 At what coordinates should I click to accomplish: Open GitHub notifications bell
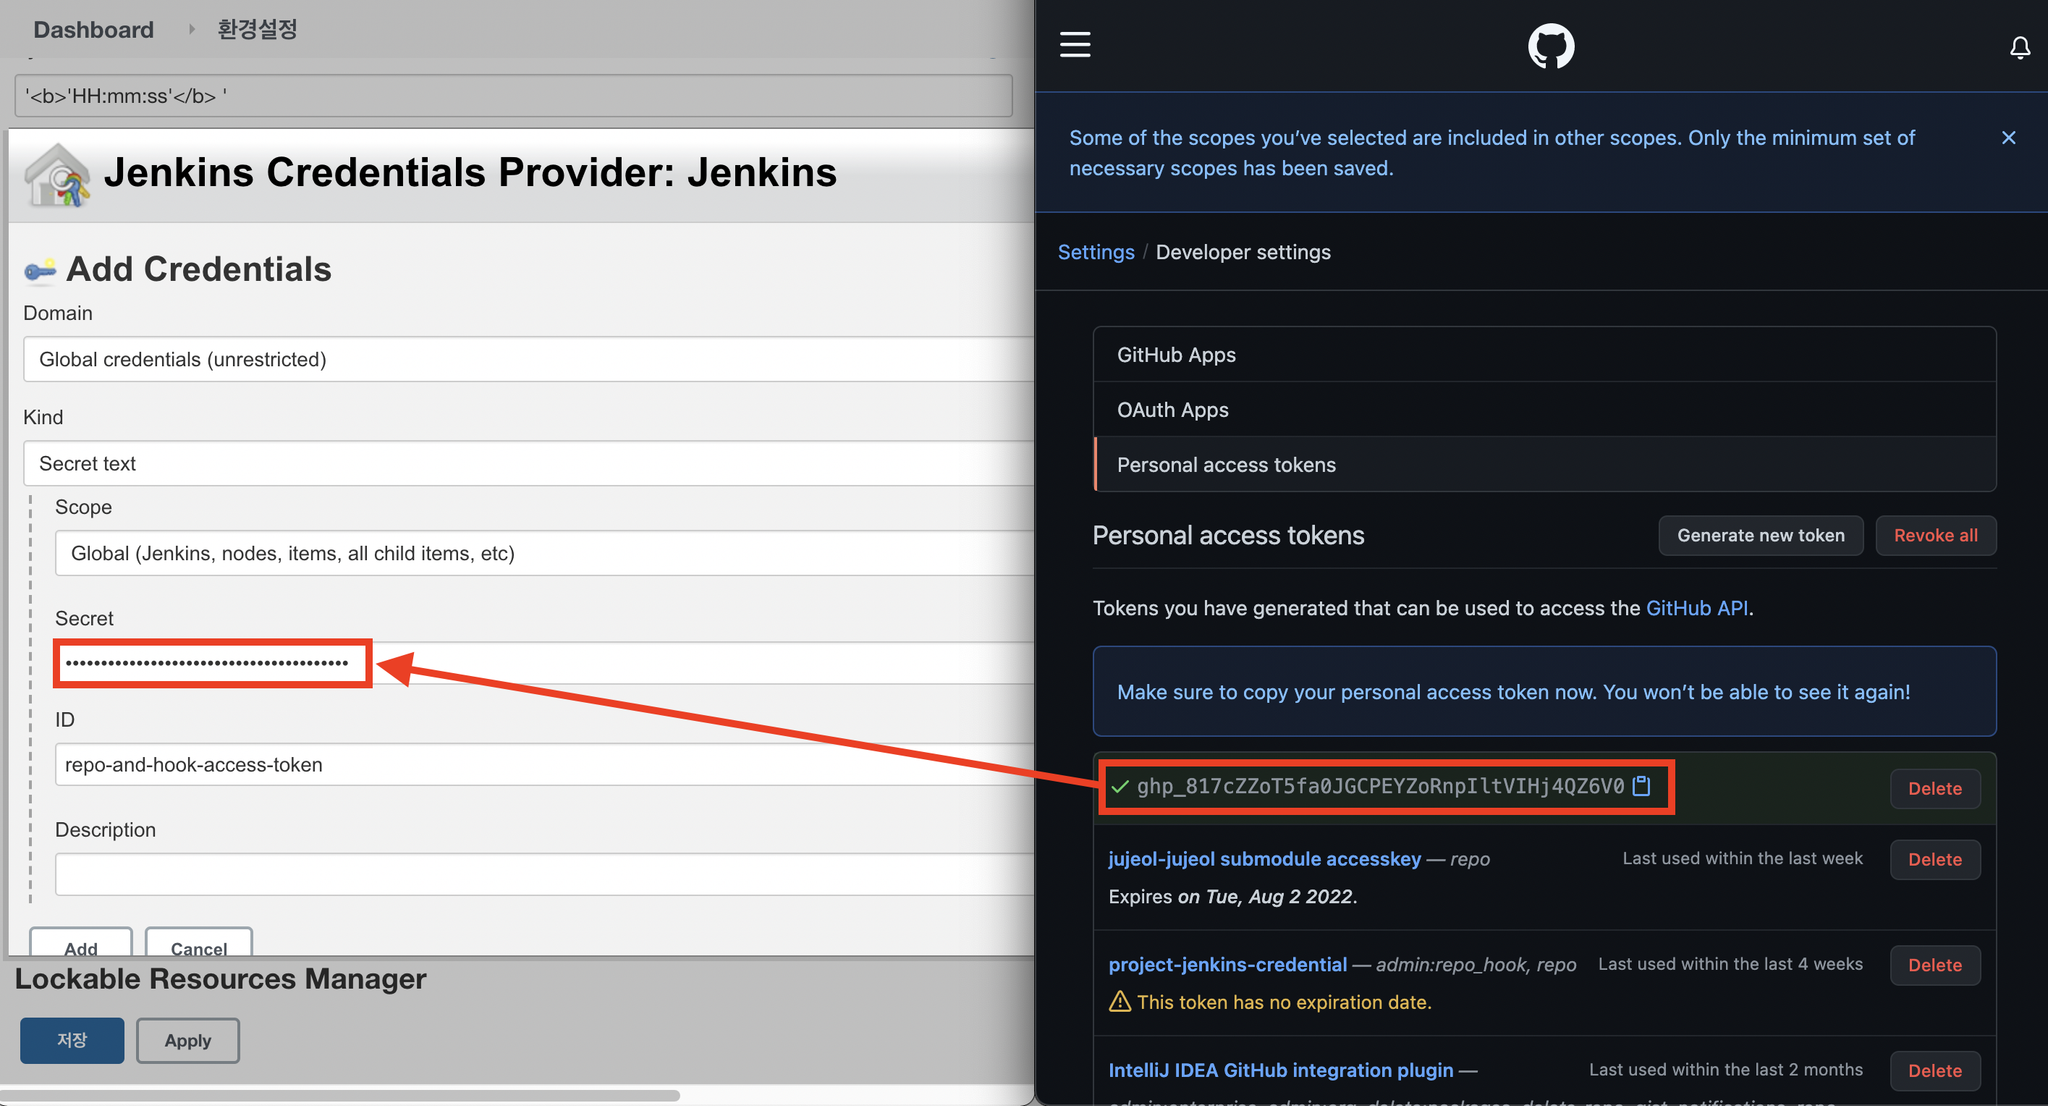2020,47
